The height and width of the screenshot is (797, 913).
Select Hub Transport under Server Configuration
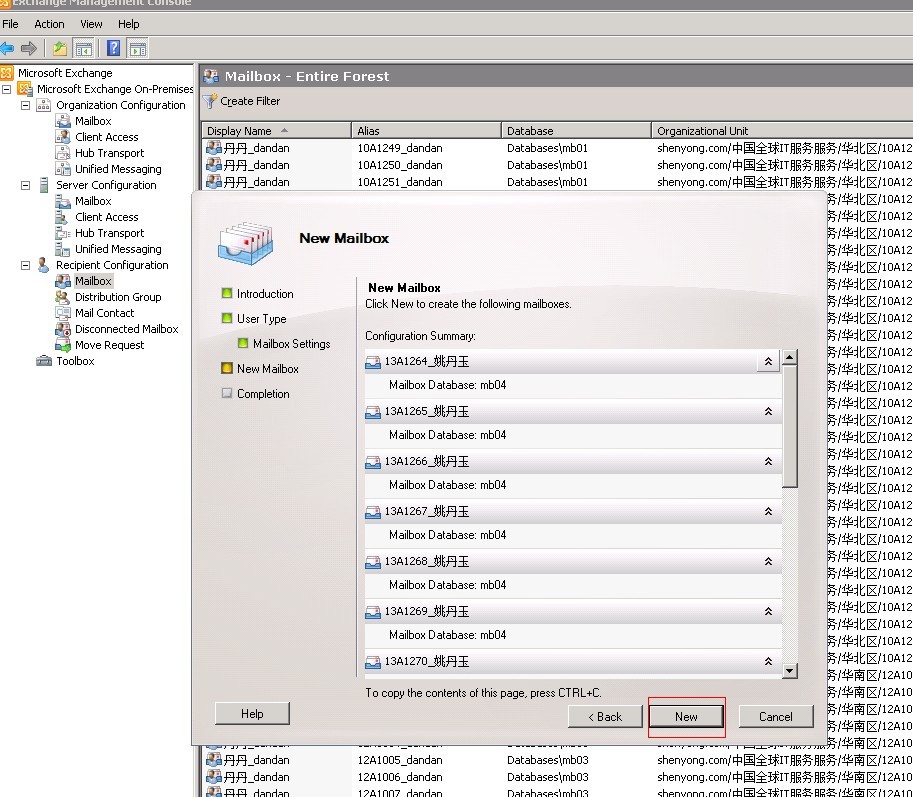click(109, 233)
